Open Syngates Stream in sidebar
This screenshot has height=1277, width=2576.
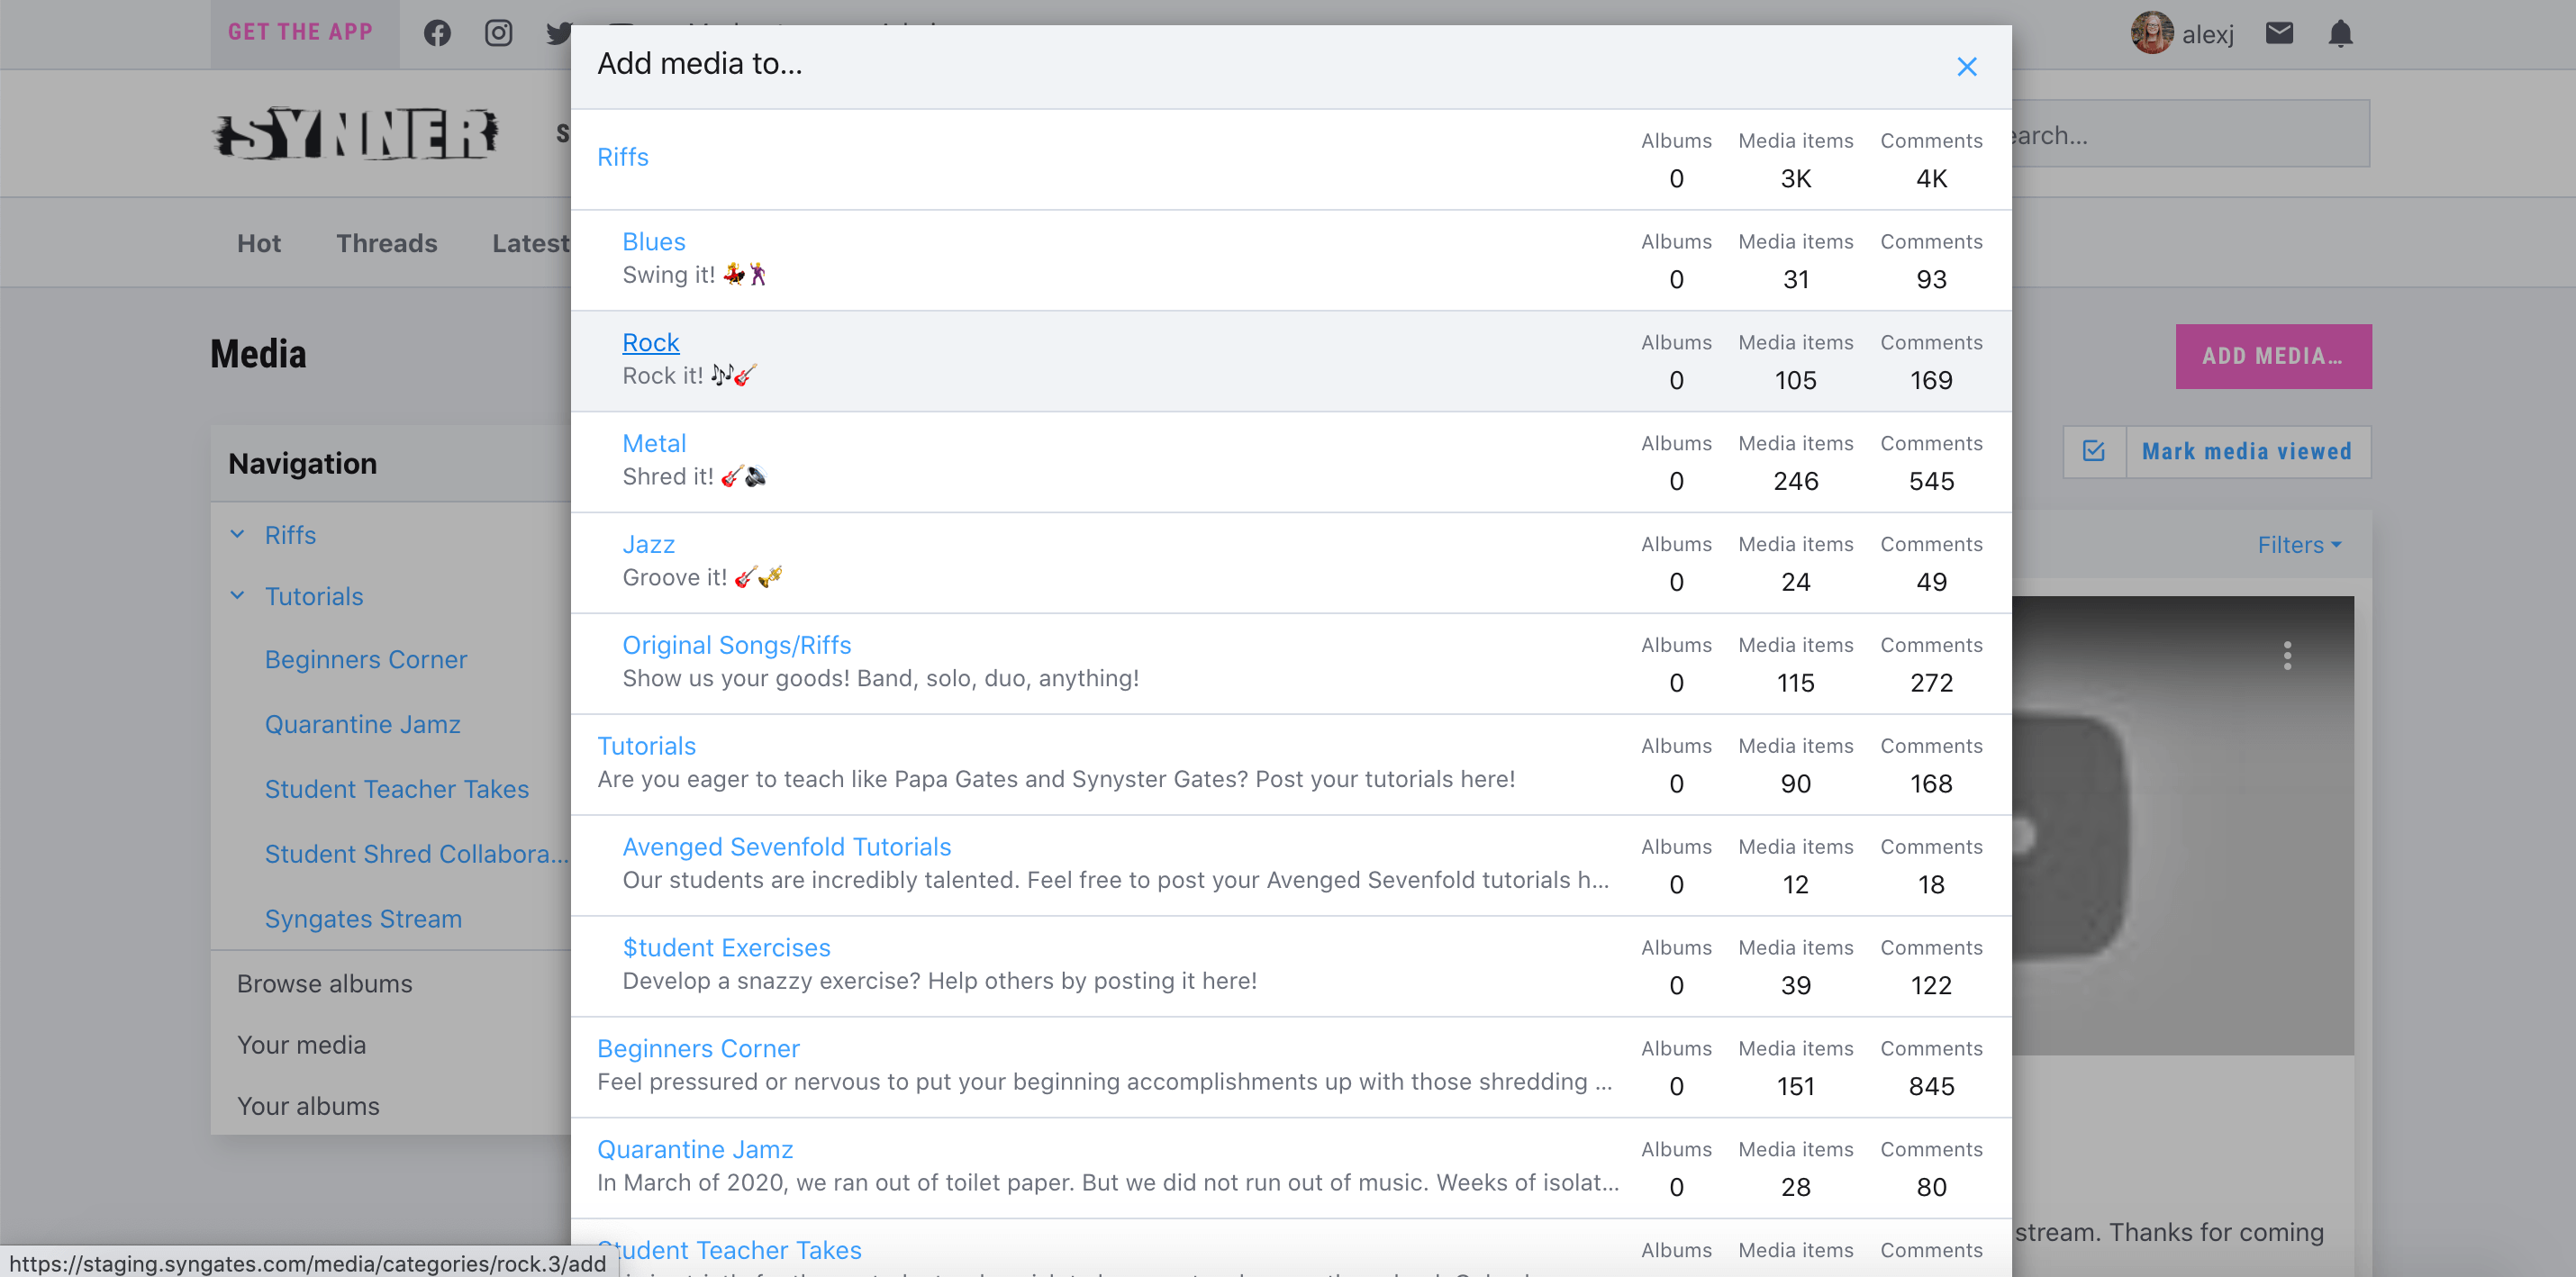click(363, 919)
